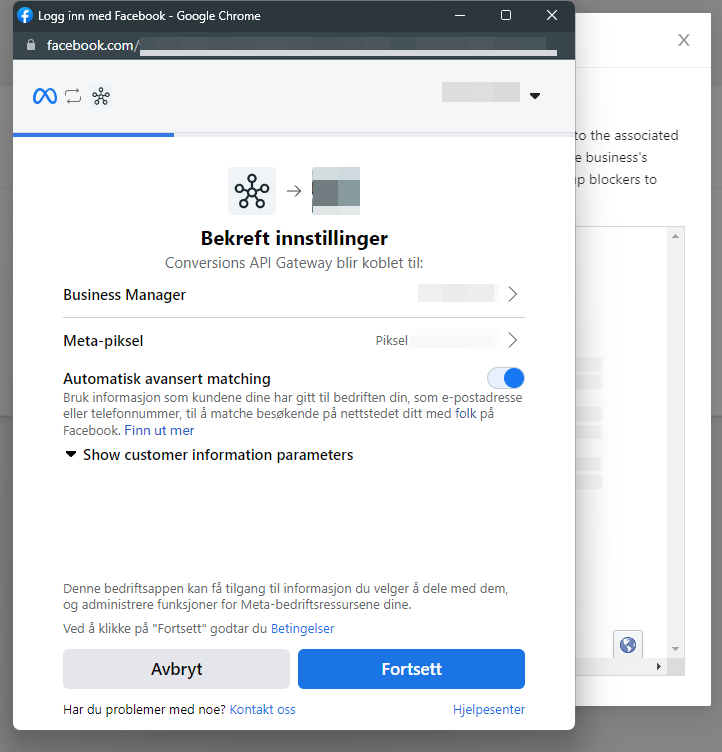This screenshot has height=752, width=722.
Task: Open the Hjelpesenter link
Action: (489, 709)
